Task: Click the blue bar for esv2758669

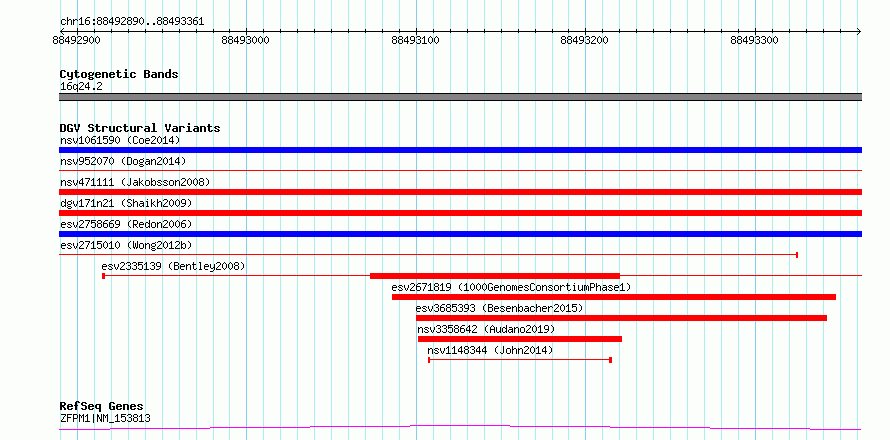Action: (x=460, y=234)
